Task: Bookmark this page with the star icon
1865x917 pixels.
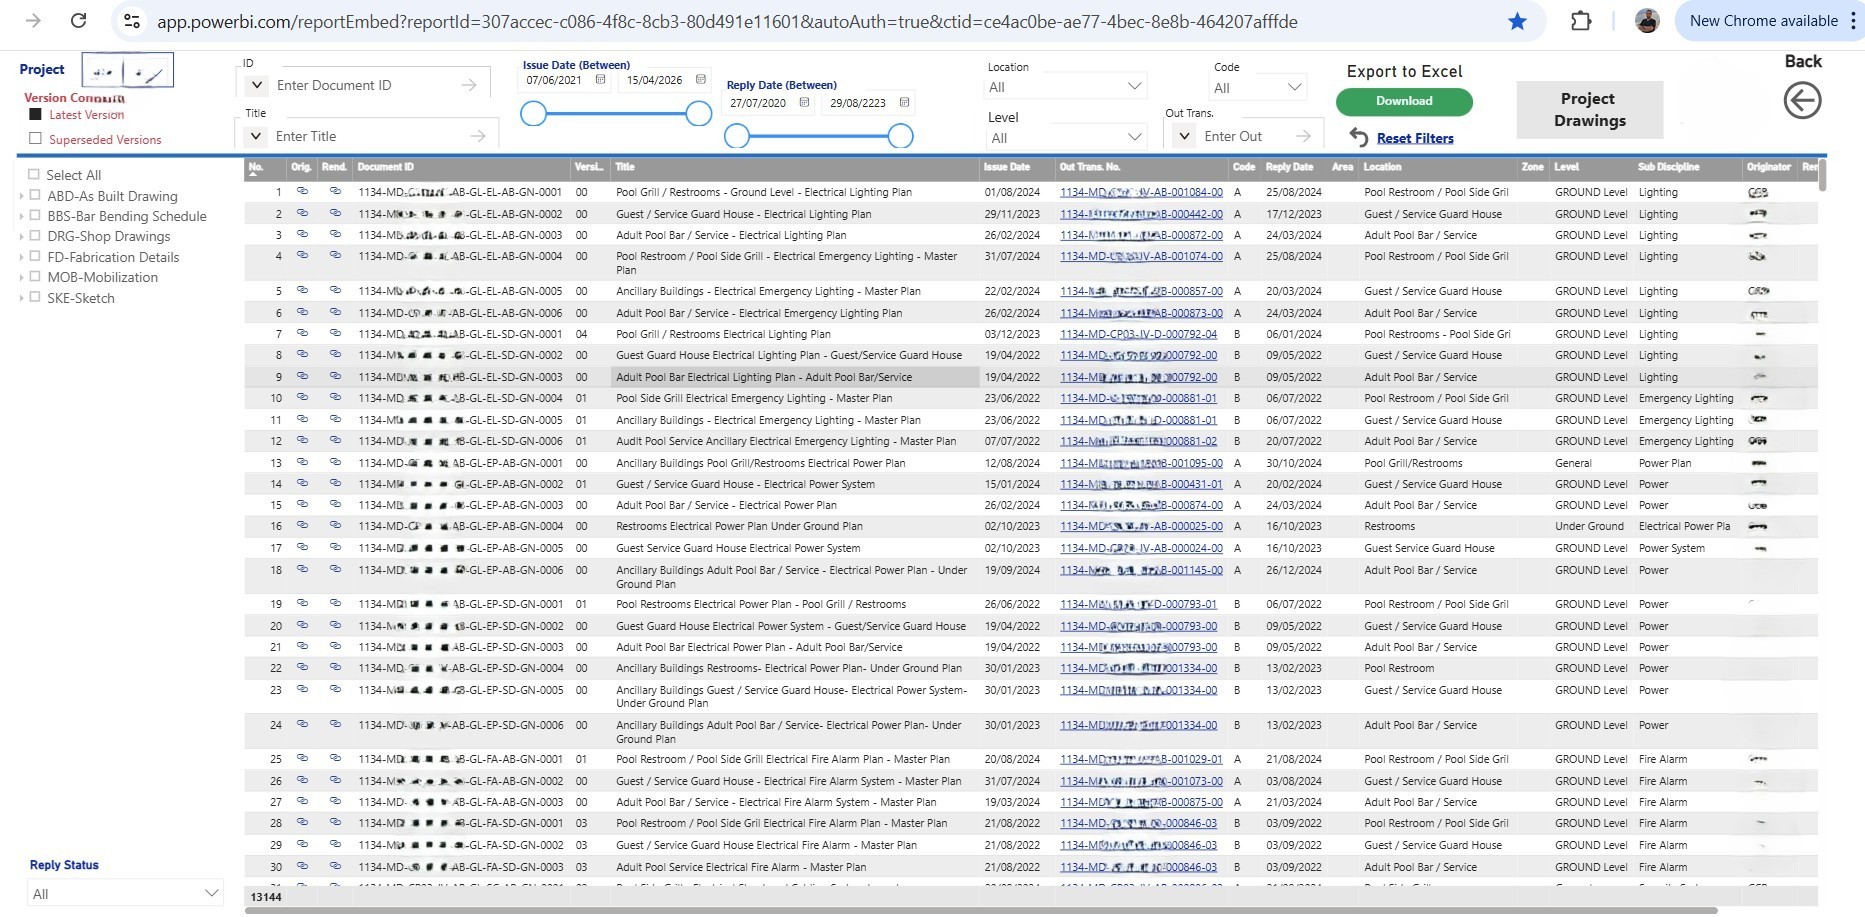Action: point(1517,21)
